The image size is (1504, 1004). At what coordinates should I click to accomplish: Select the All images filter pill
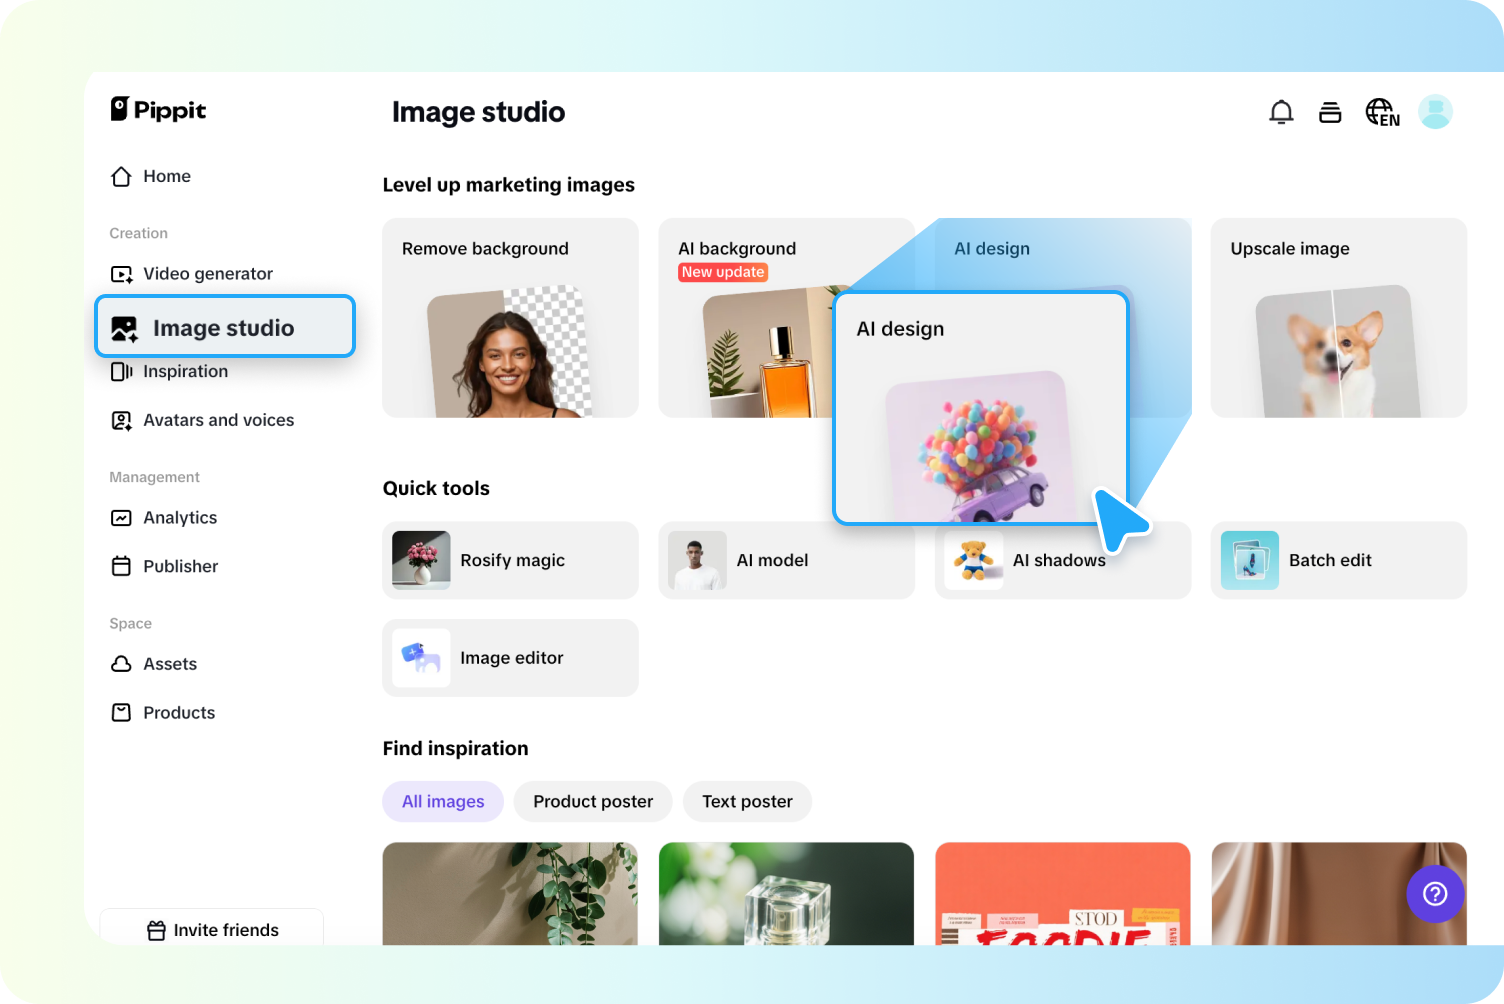tap(443, 801)
